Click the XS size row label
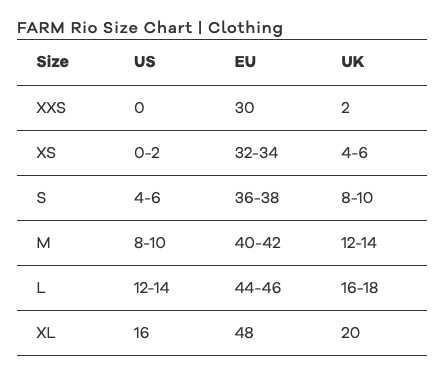The height and width of the screenshot is (376, 445). (x=46, y=153)
